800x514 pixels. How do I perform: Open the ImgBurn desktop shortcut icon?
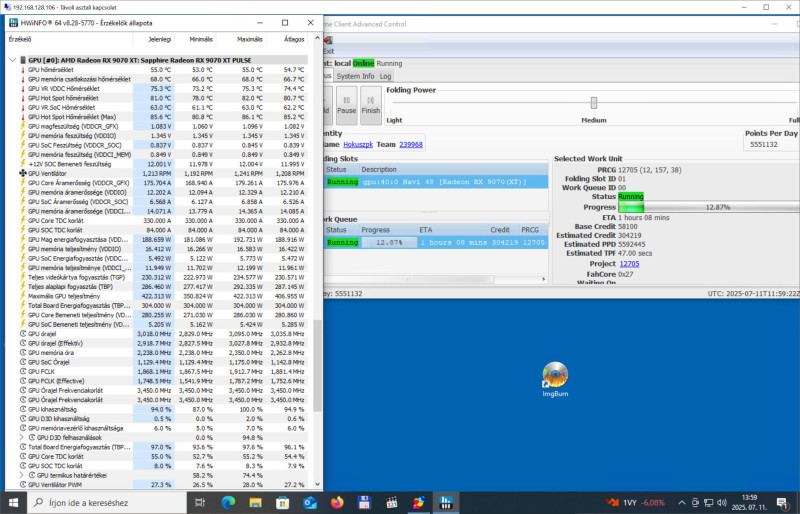[555, 375]
